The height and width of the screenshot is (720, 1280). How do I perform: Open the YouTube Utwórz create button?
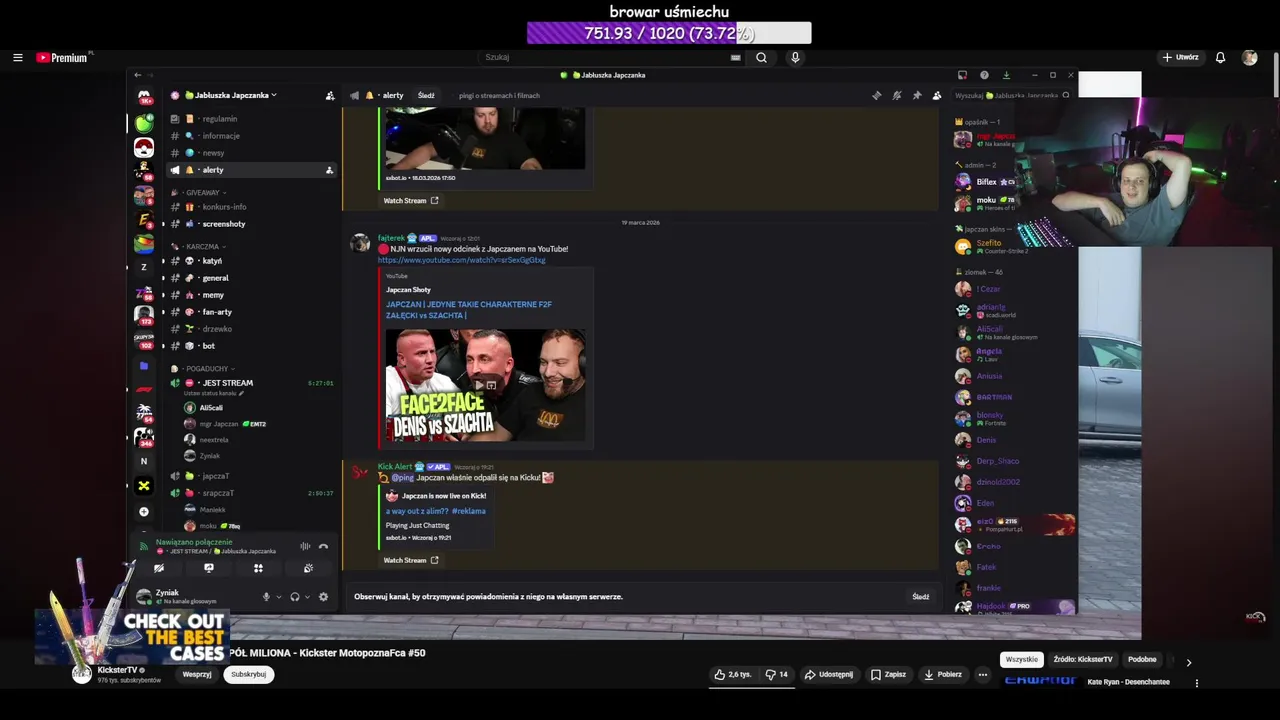(1180, 57)
